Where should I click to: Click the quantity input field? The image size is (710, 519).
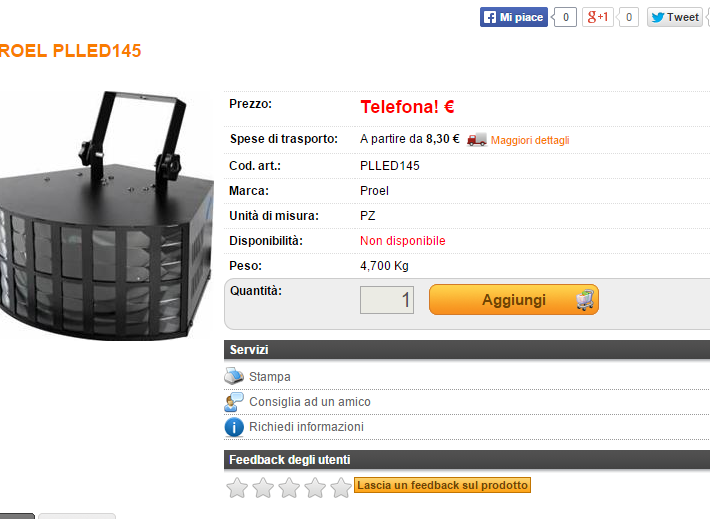(387, 300)
